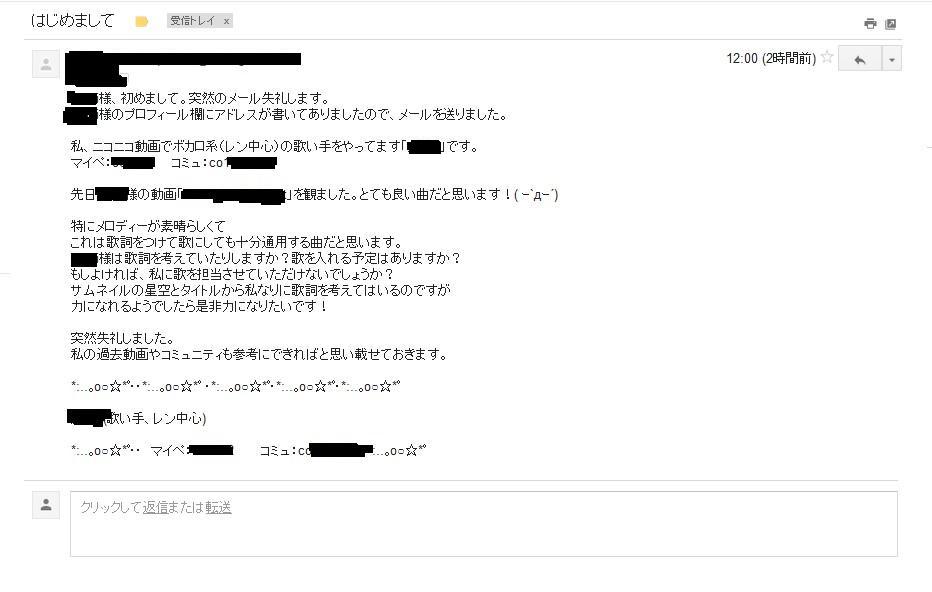Toggle the yellow importance marker beside the subject

point(141,22)
